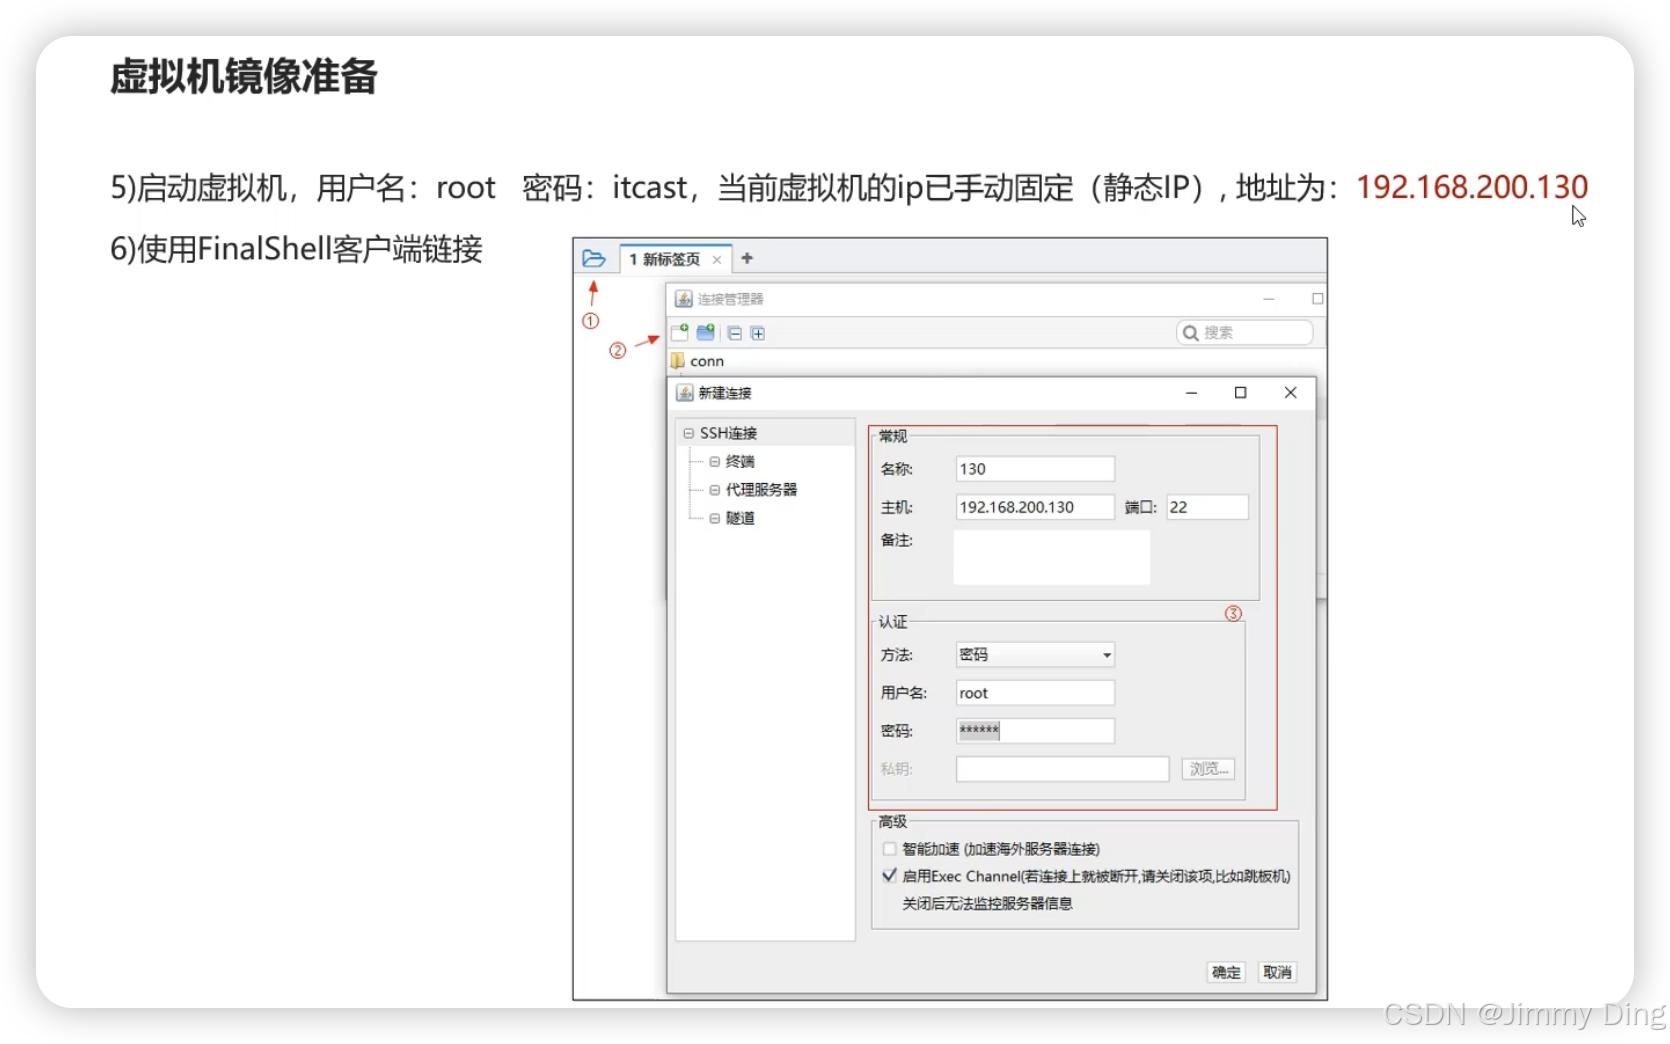The width and height of the screenshot is (1670, 1044).
Task: Click the 搜索 search field
Action: 1245,332
